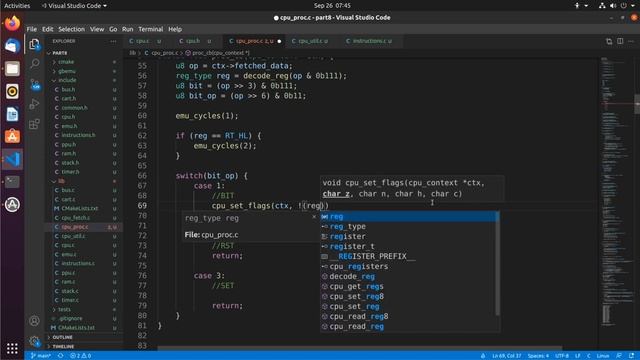
Task: Click the proc_cb breadcrumb item
Action: pyautogui.click(x=218, y=53)
